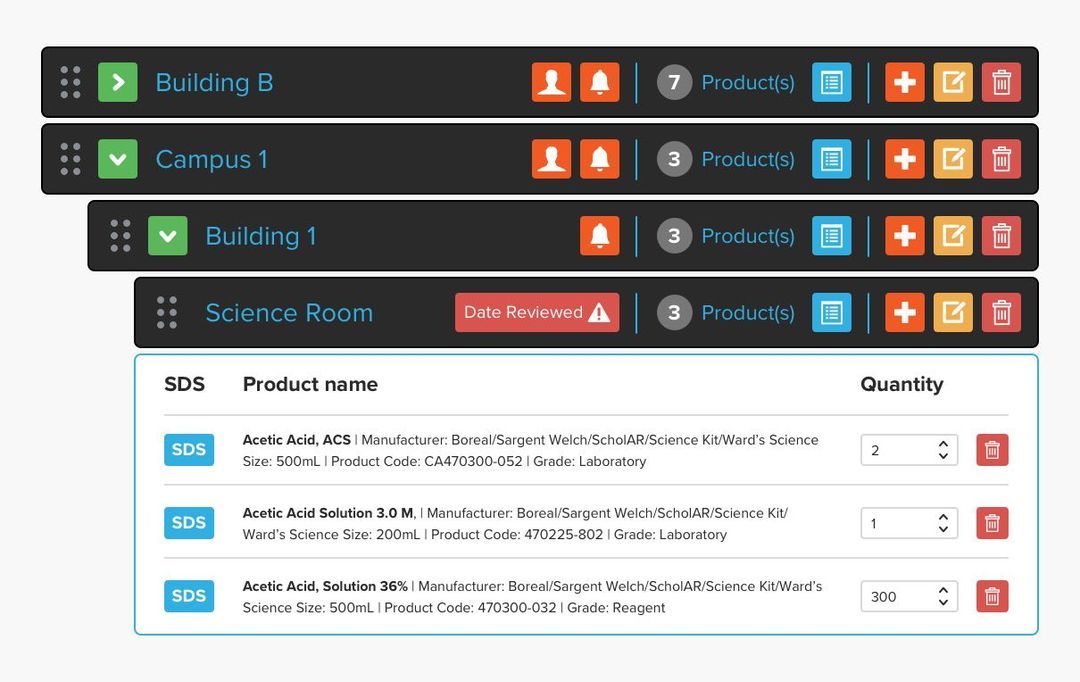Open the SDS for Acetic Acid Solution 3.0 M
The height and width of the screenshot is (682, 1080).
coord(189,522)
